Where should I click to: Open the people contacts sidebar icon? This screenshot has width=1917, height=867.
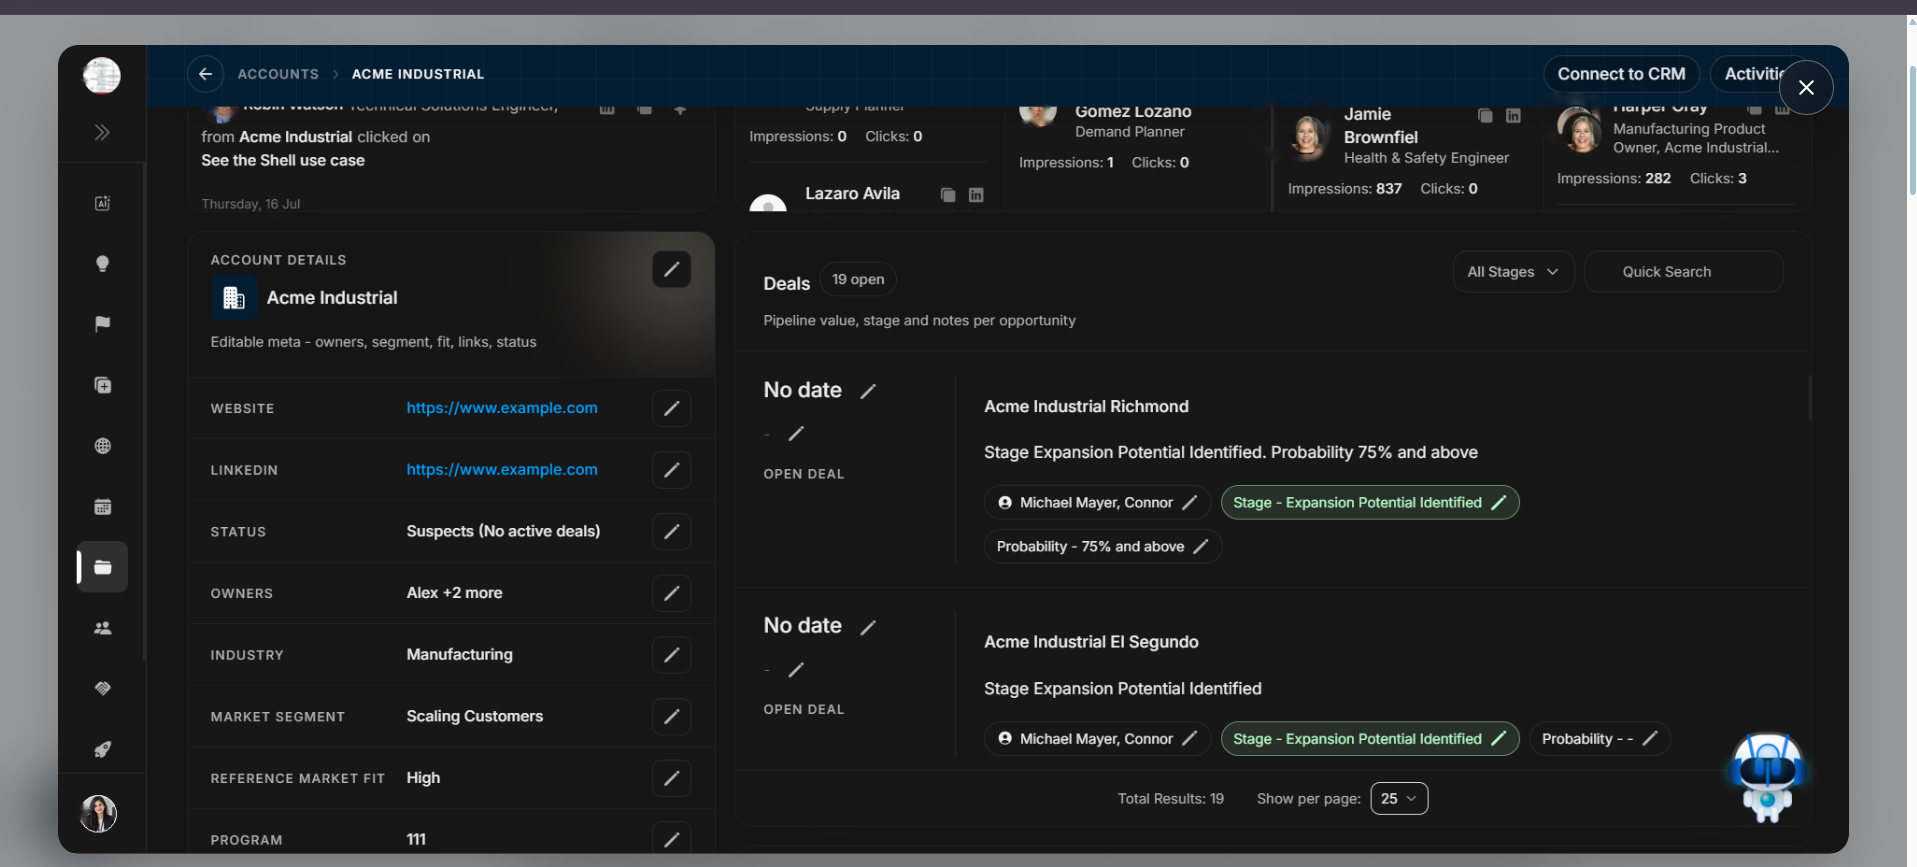coord(102,628)
